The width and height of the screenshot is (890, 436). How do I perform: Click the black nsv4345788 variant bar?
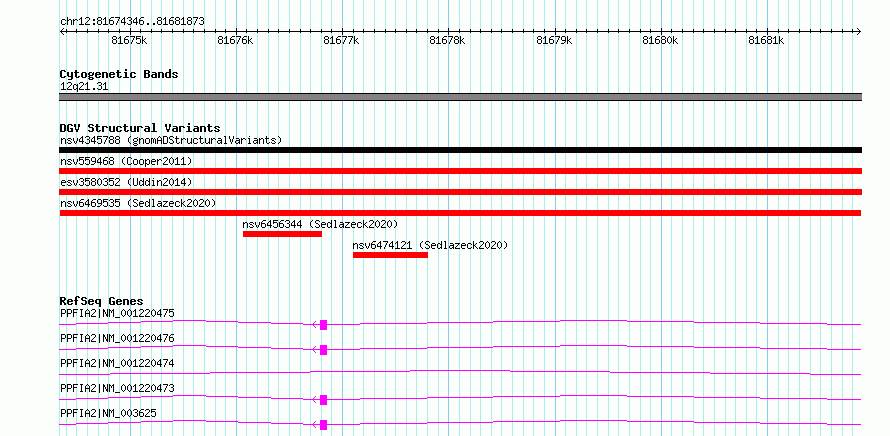tap(460, 150)
